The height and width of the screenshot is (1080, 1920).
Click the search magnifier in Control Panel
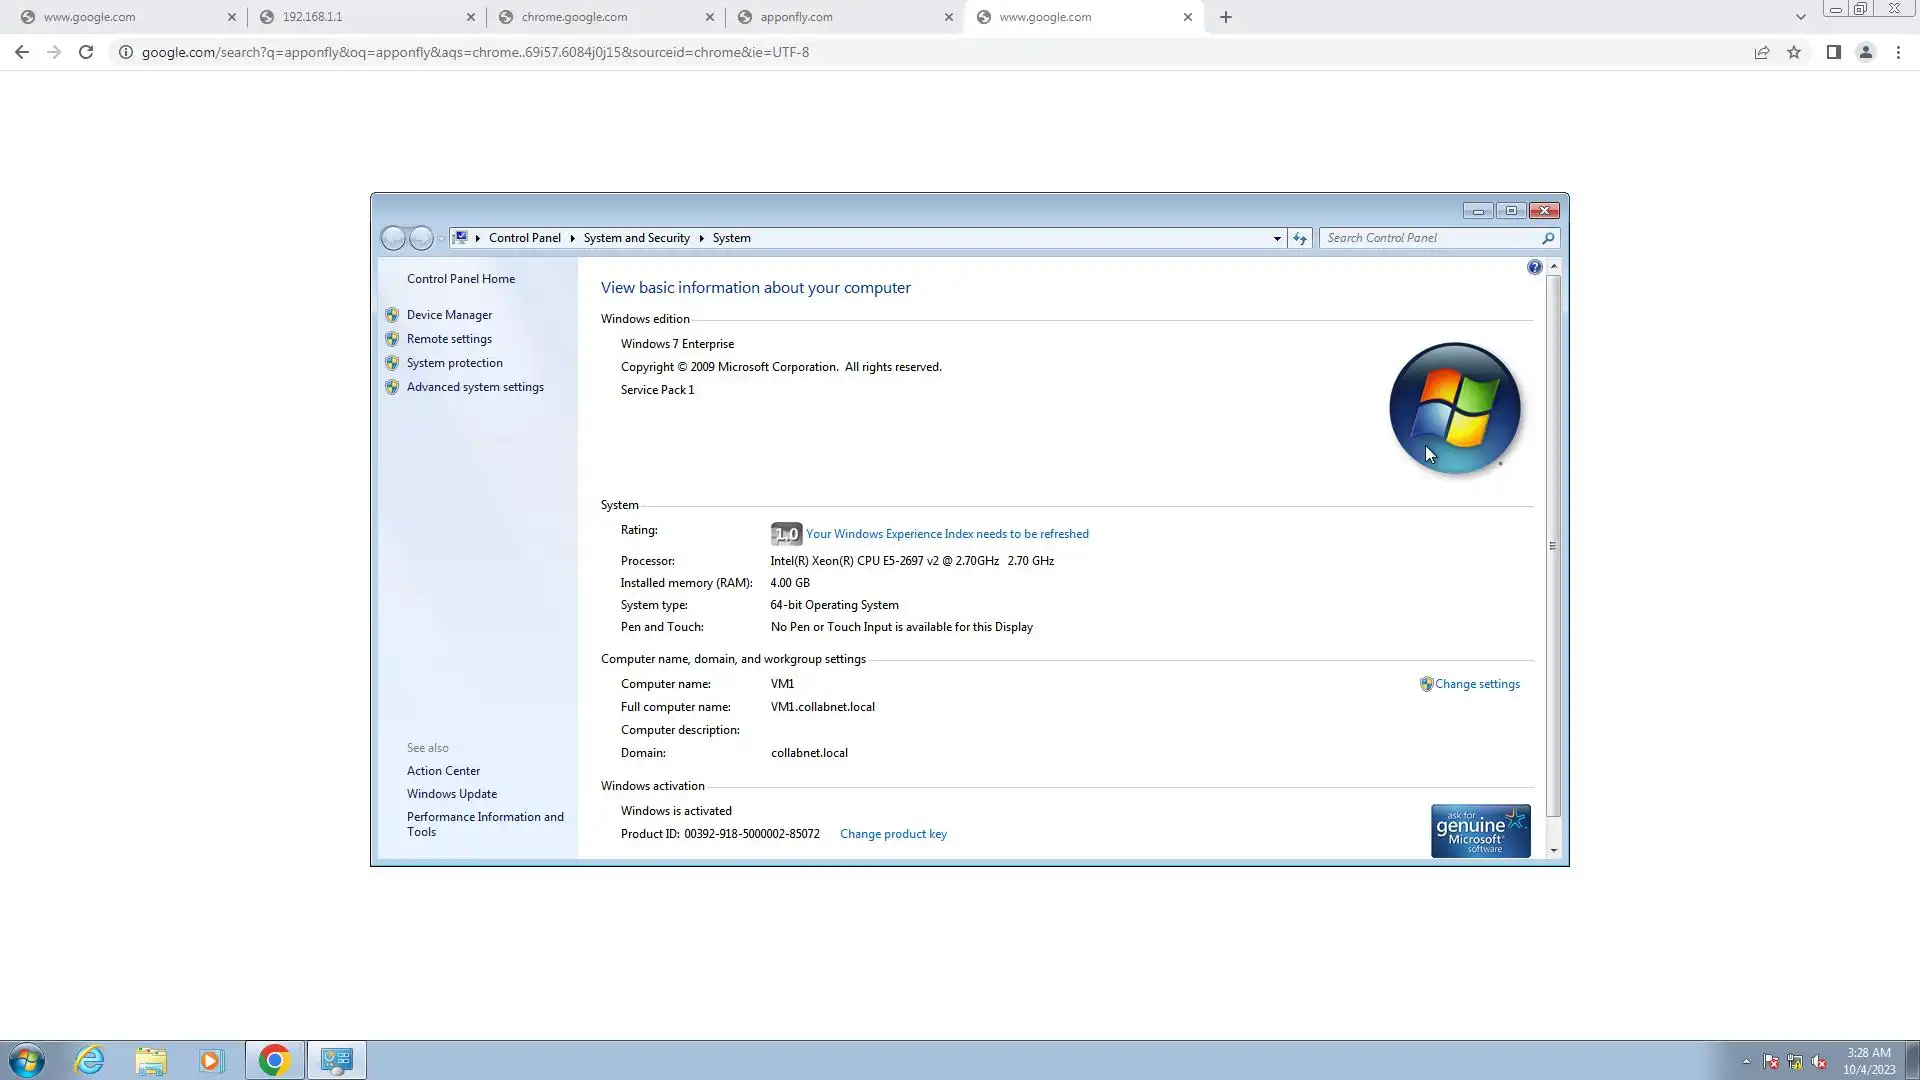(x=1548, y=238)
